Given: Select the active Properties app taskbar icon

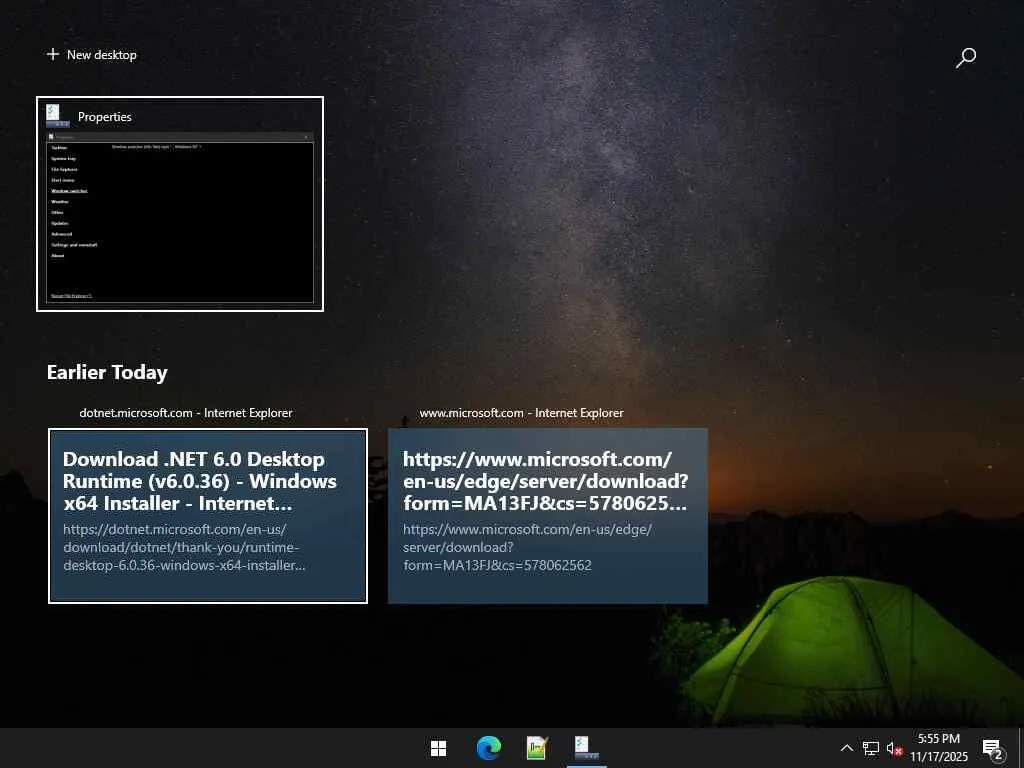Looking at the screenshot, I should coord(586,748).
